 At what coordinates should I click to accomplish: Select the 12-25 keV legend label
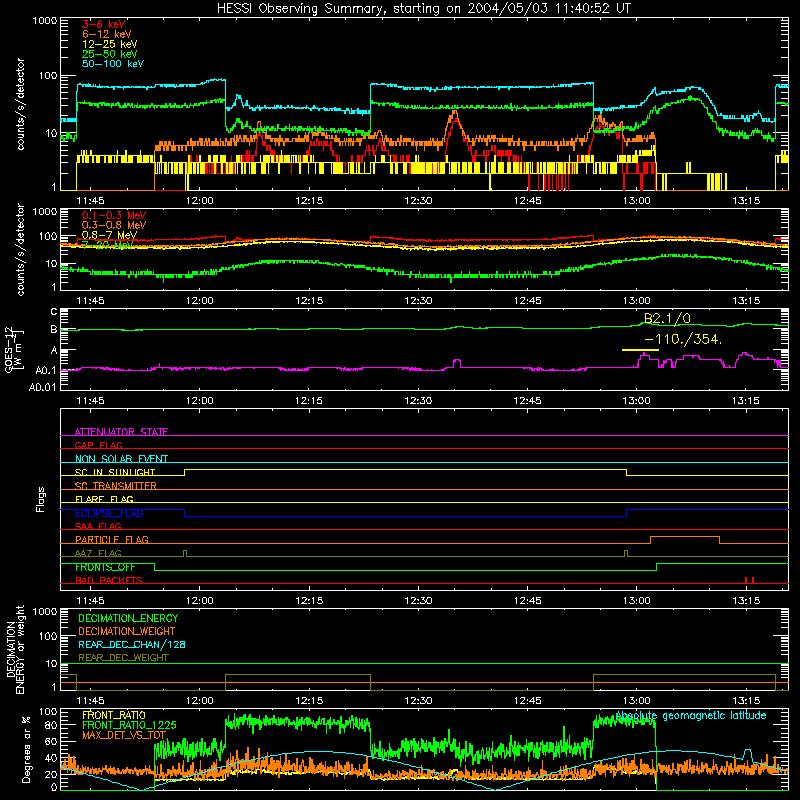pyautogui.click(x=110, y=44)
